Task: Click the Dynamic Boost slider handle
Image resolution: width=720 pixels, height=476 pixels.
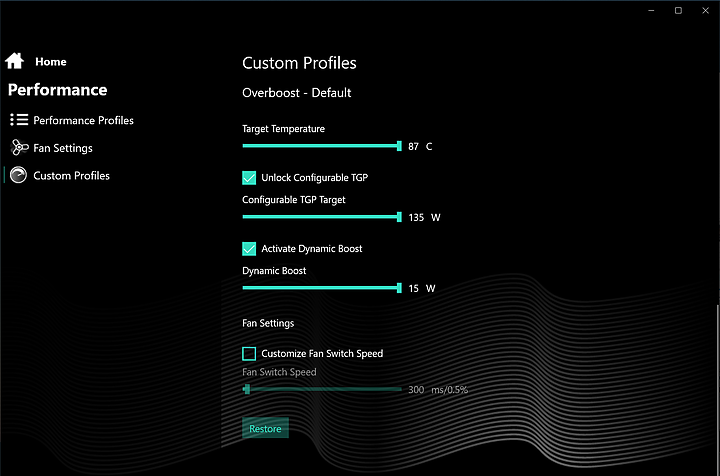Action: [x=399, y=288]
